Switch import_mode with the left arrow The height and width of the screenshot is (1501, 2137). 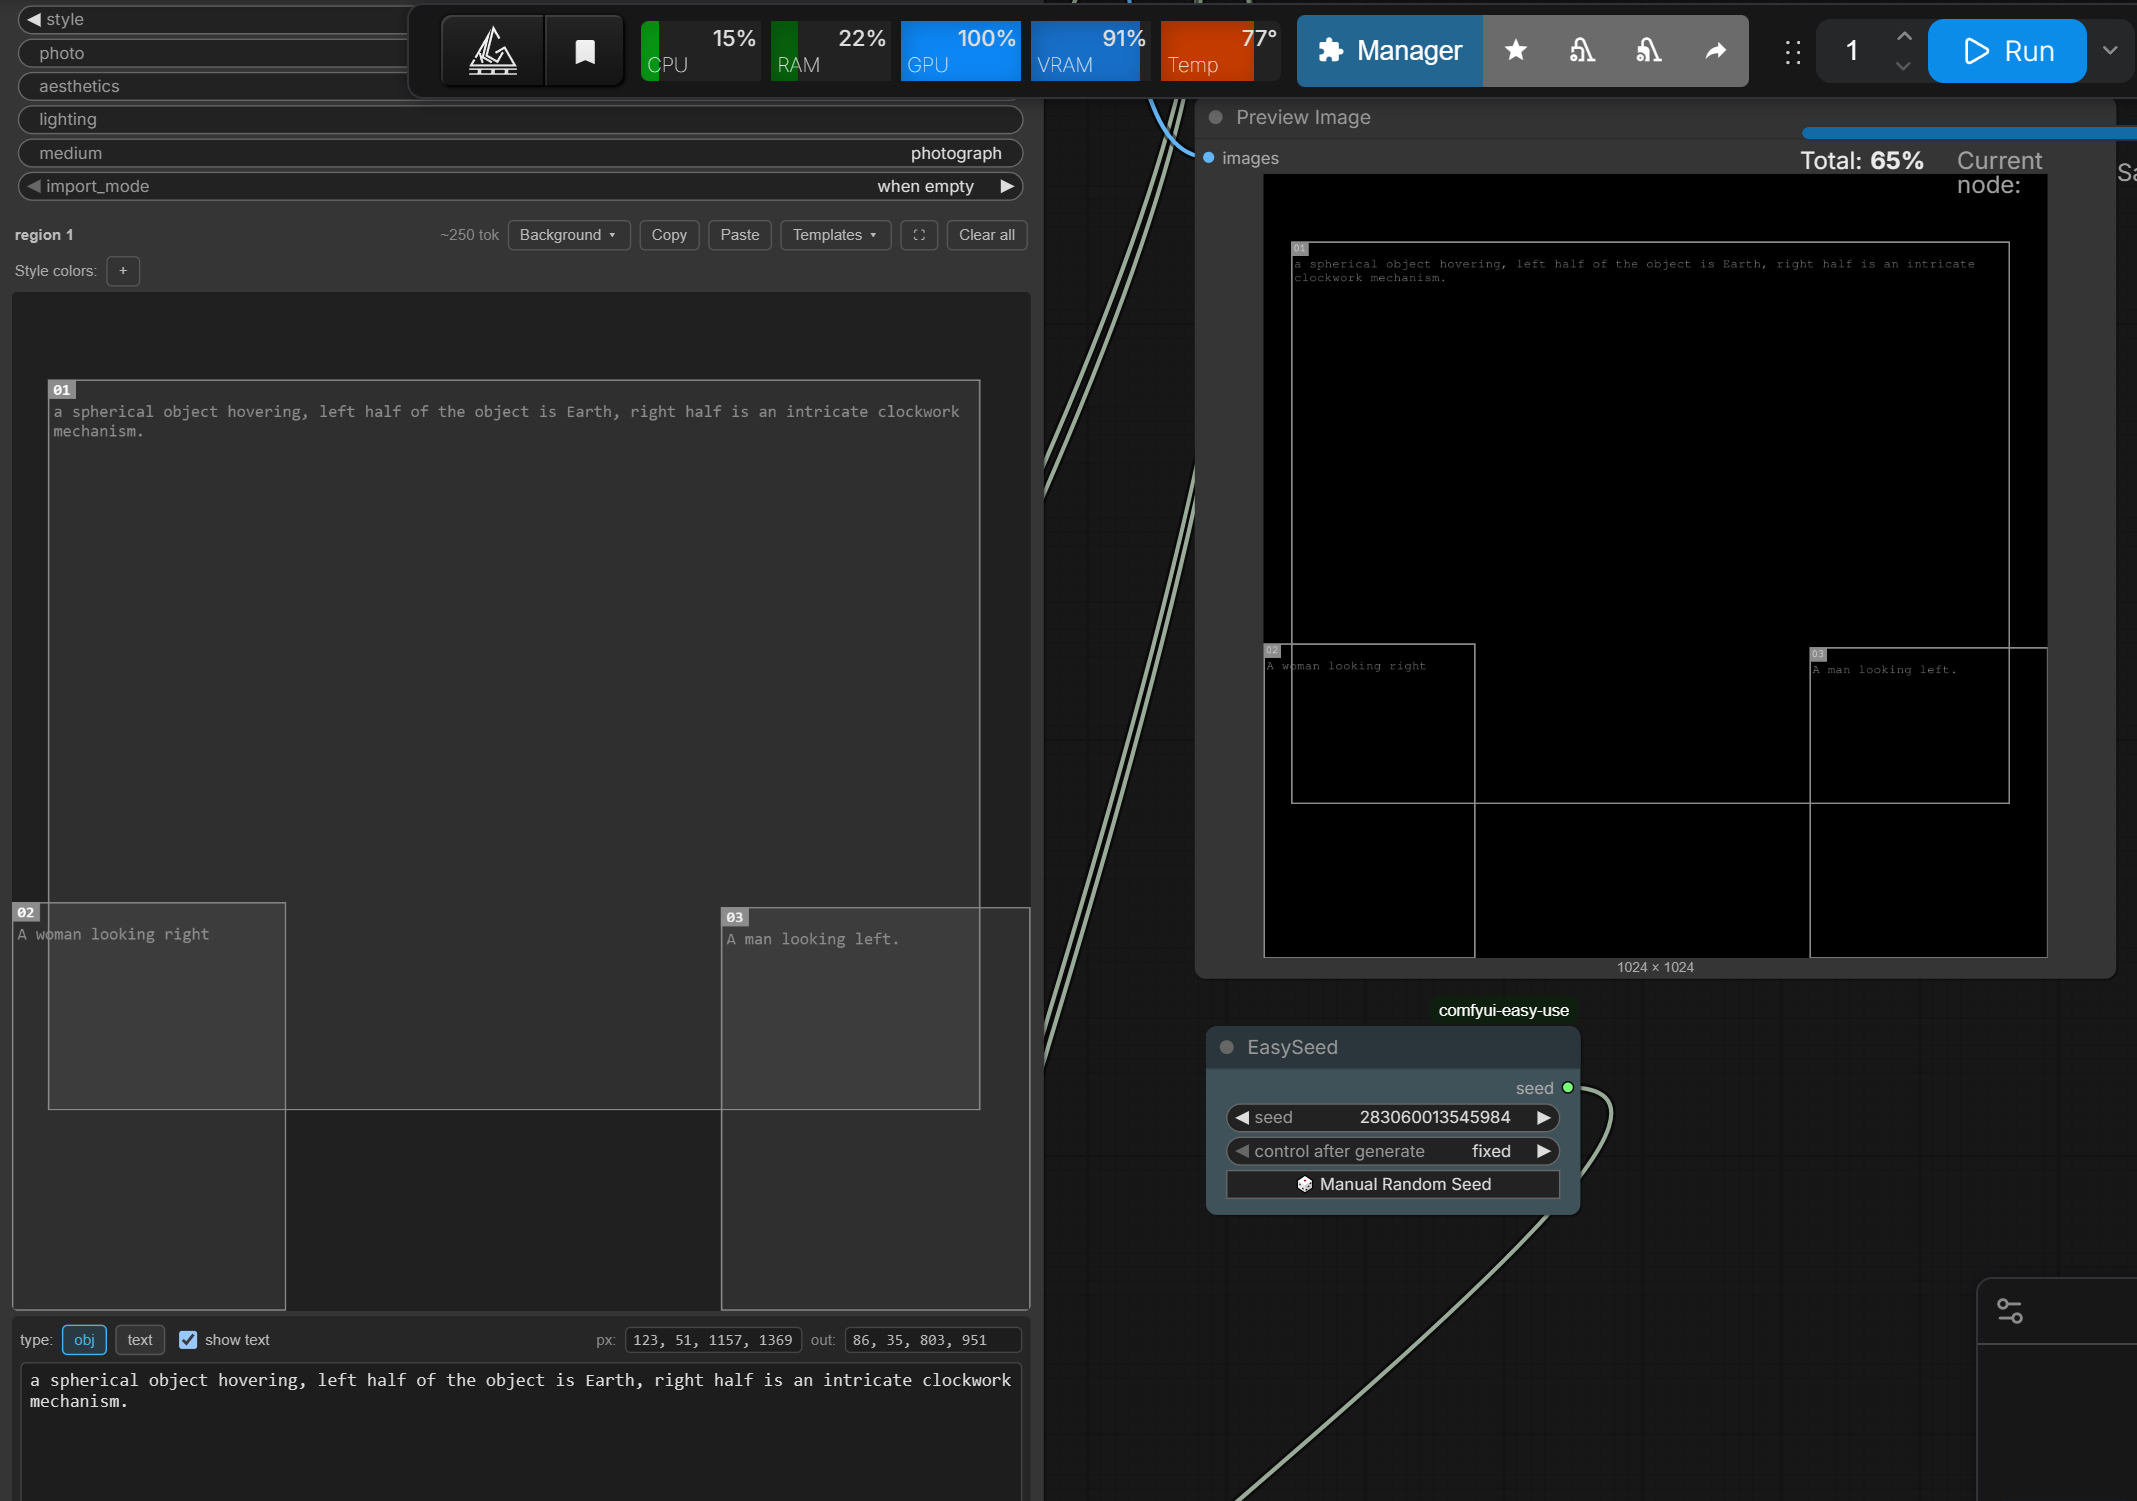(34, 186)
